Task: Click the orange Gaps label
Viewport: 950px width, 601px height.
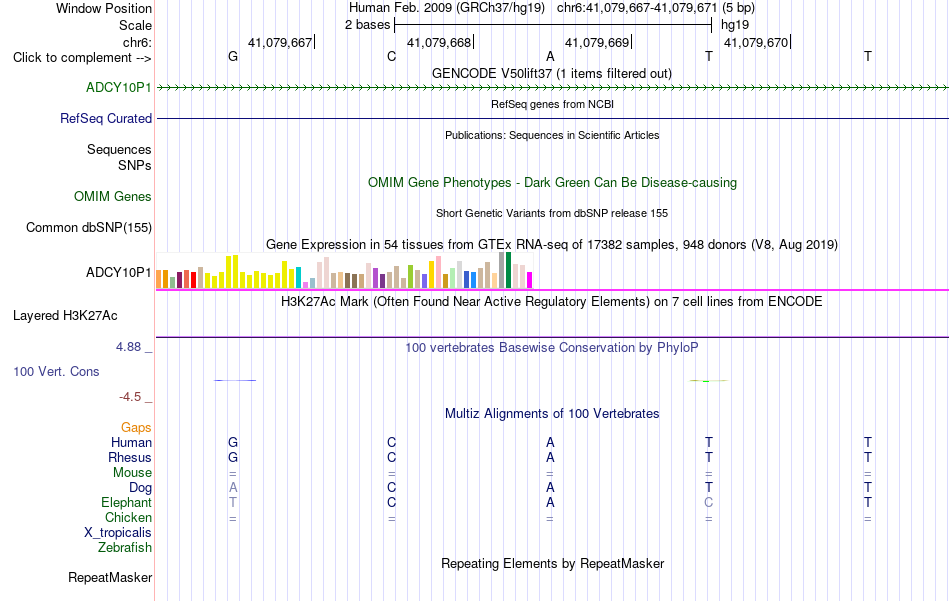Action: (x=136, y=428)
